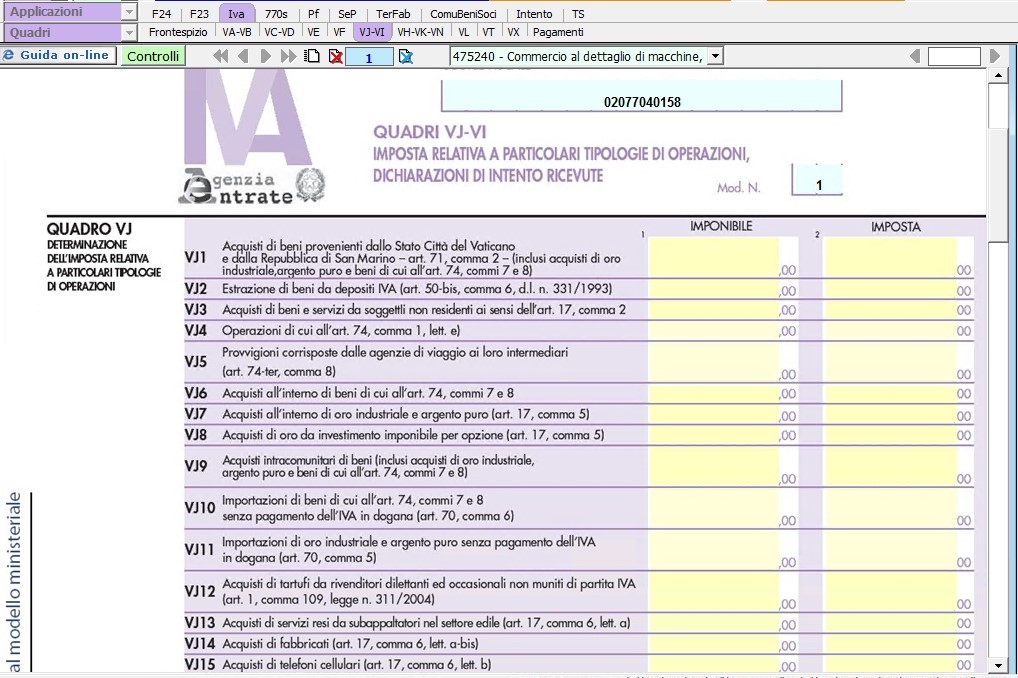Go to the VL quadro tab
This screenshot has width=1018, height=678.
[464, 32]
